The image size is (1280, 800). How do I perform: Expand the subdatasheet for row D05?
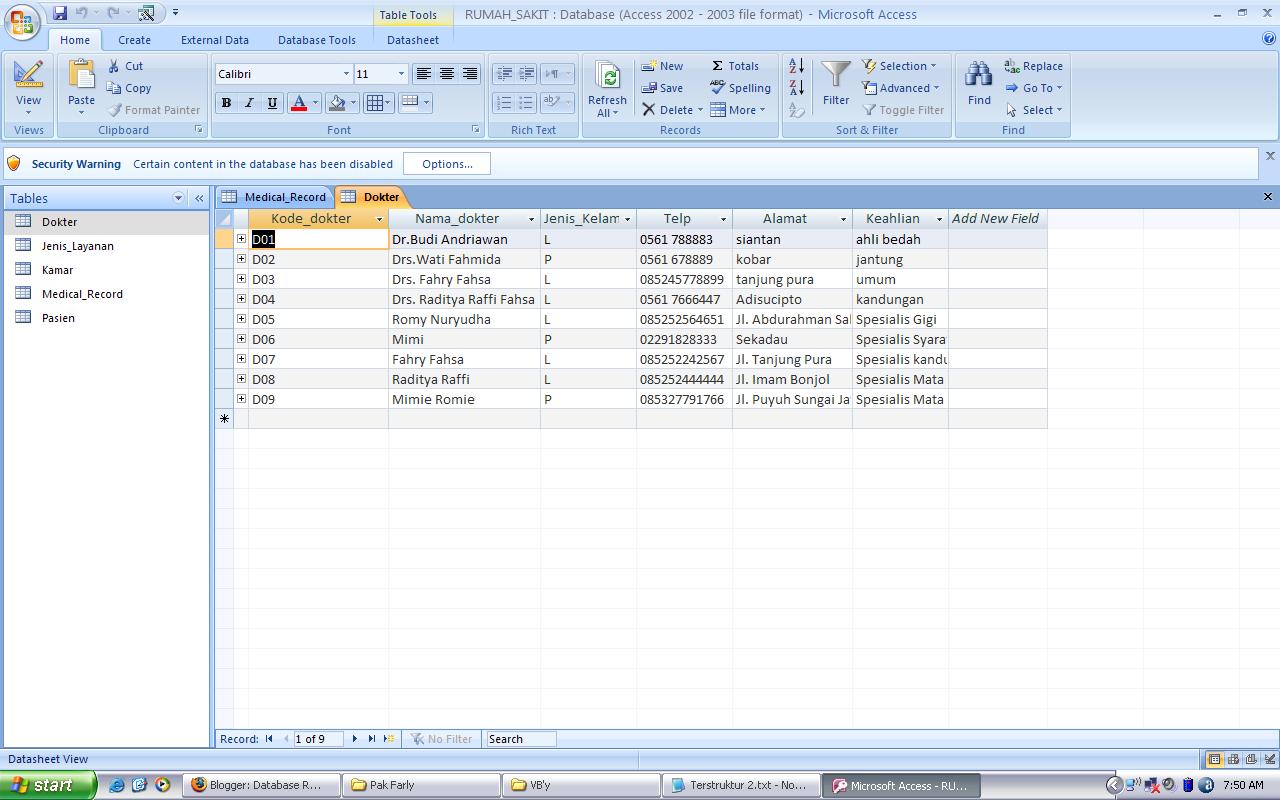coord(241,319)
